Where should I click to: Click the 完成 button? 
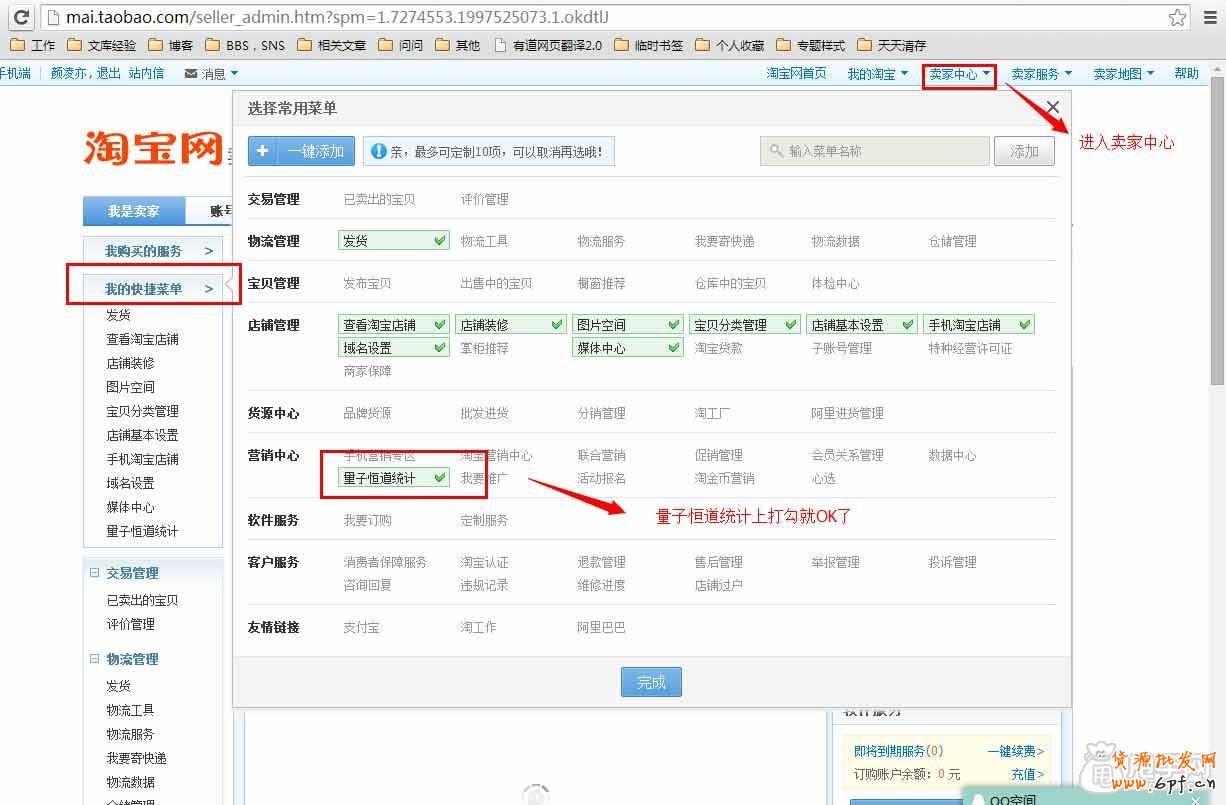click(x=651, y=681)
